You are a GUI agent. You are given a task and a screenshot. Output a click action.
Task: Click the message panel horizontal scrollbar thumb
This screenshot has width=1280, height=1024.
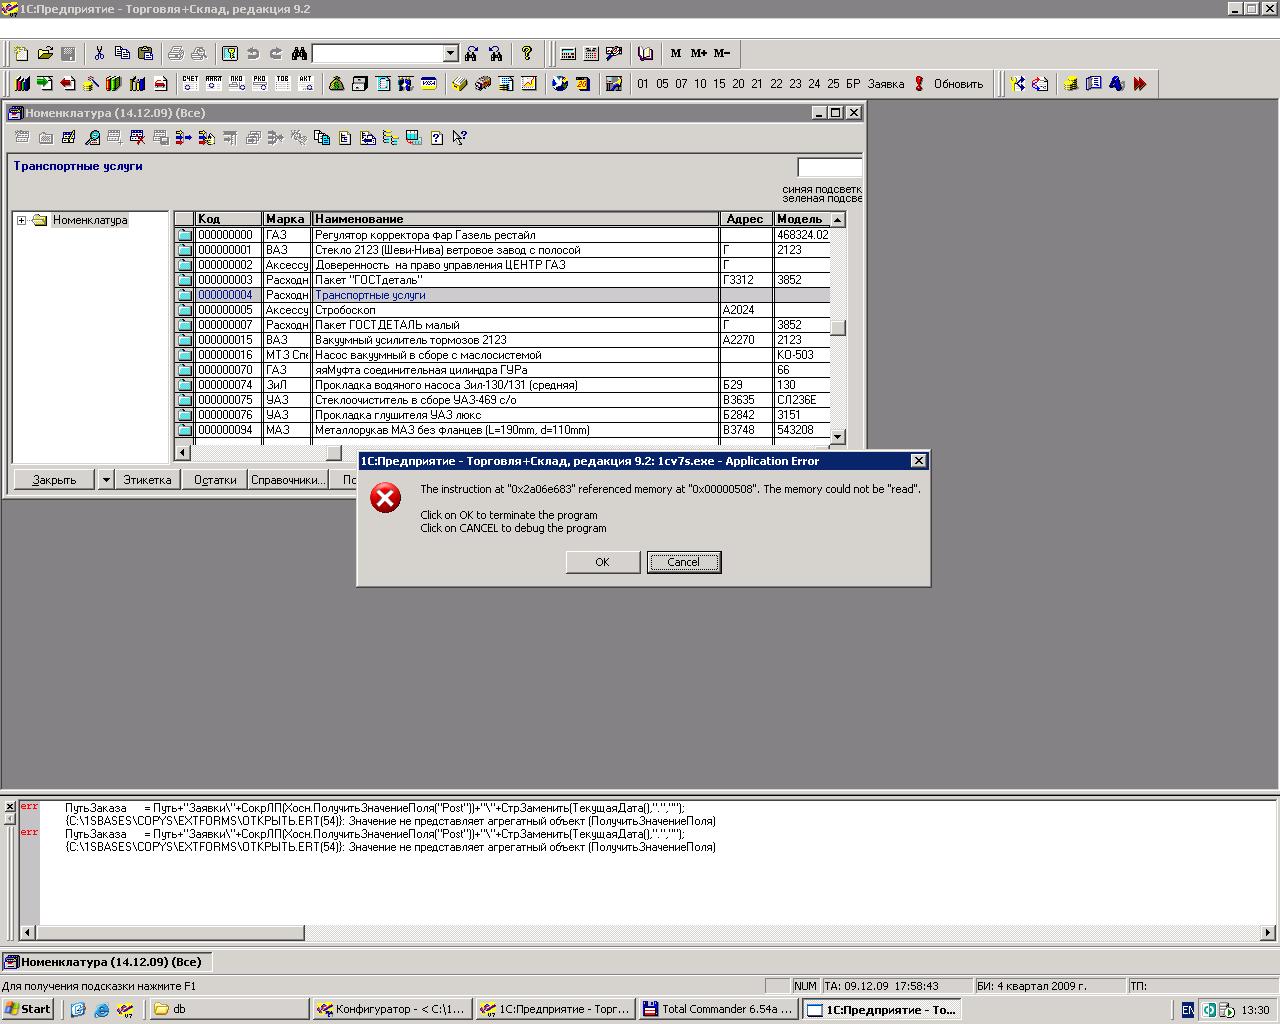click(170, 933)
